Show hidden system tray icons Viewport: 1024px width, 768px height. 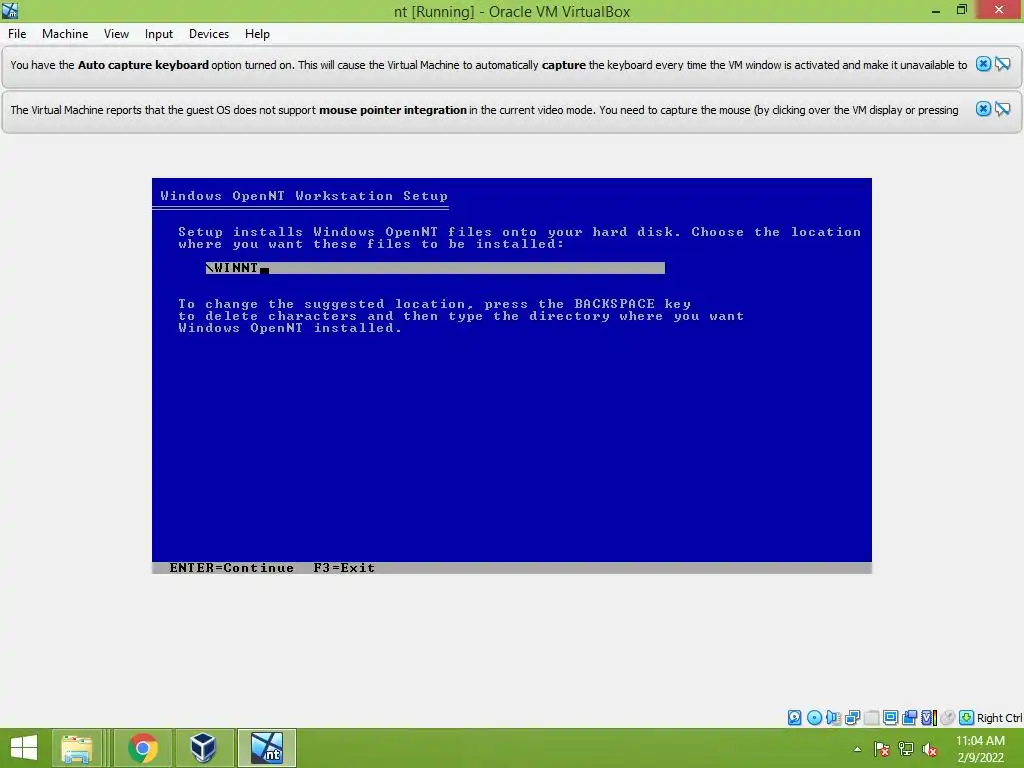click(857, 749)
